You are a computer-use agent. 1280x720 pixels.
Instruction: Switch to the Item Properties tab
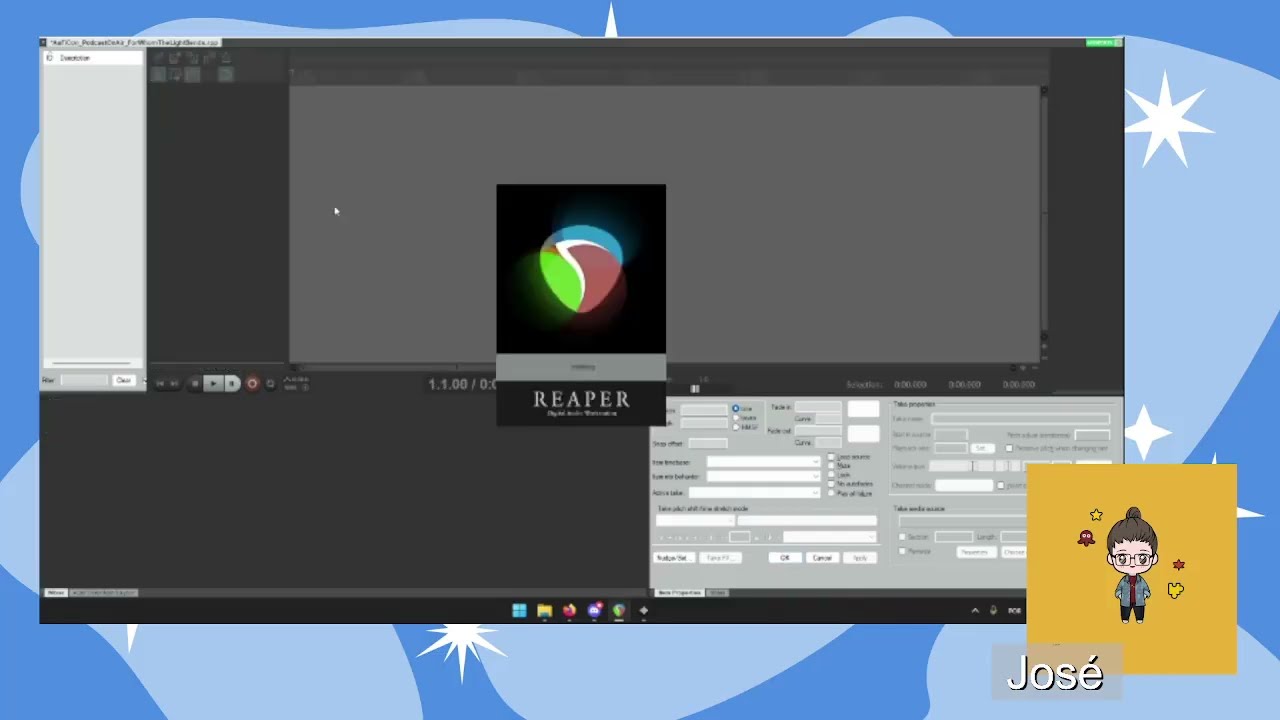click(679, 593)
